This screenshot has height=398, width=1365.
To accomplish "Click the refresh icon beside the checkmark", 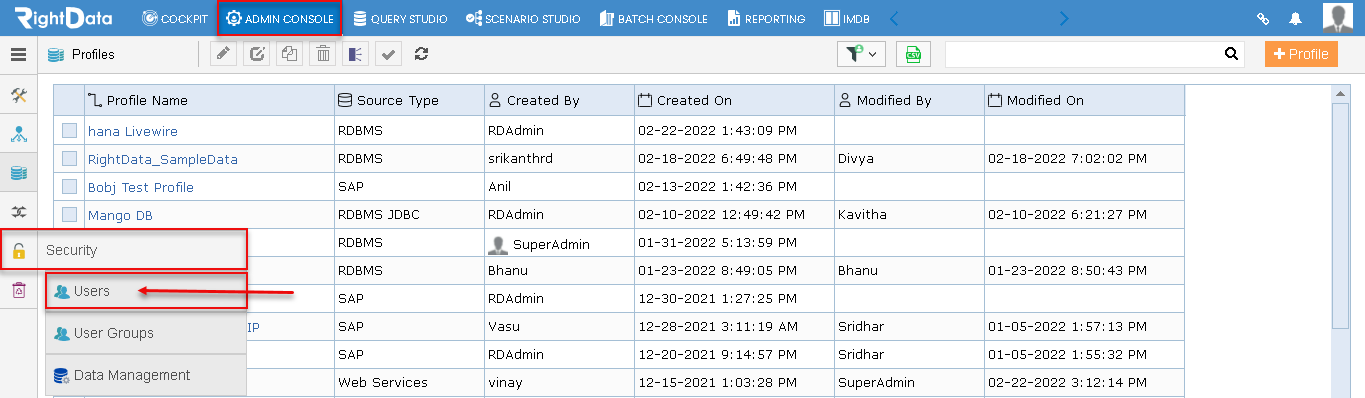I will pos(421,55).
